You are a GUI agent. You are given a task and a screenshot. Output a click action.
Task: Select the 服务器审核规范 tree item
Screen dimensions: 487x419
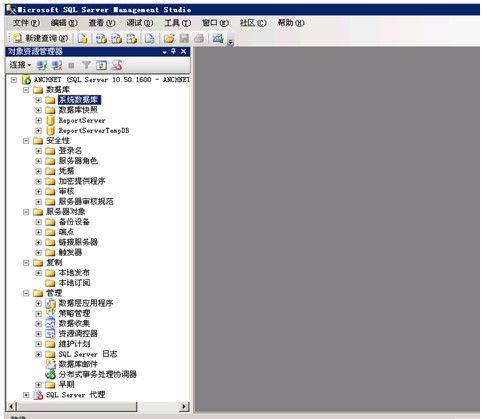[86, 202]
